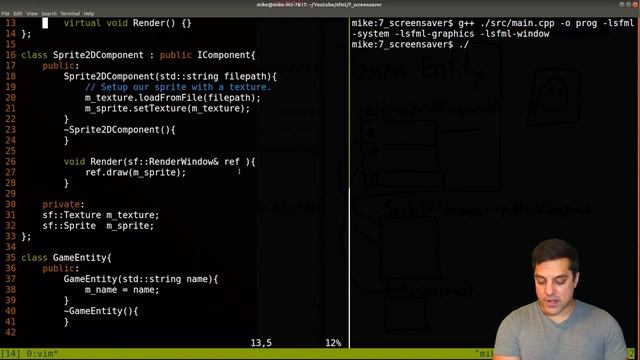Click 'm_sprite.setTexture(m_texture);' line
This screenshot has width=640, height=360.
coord(167,109)
